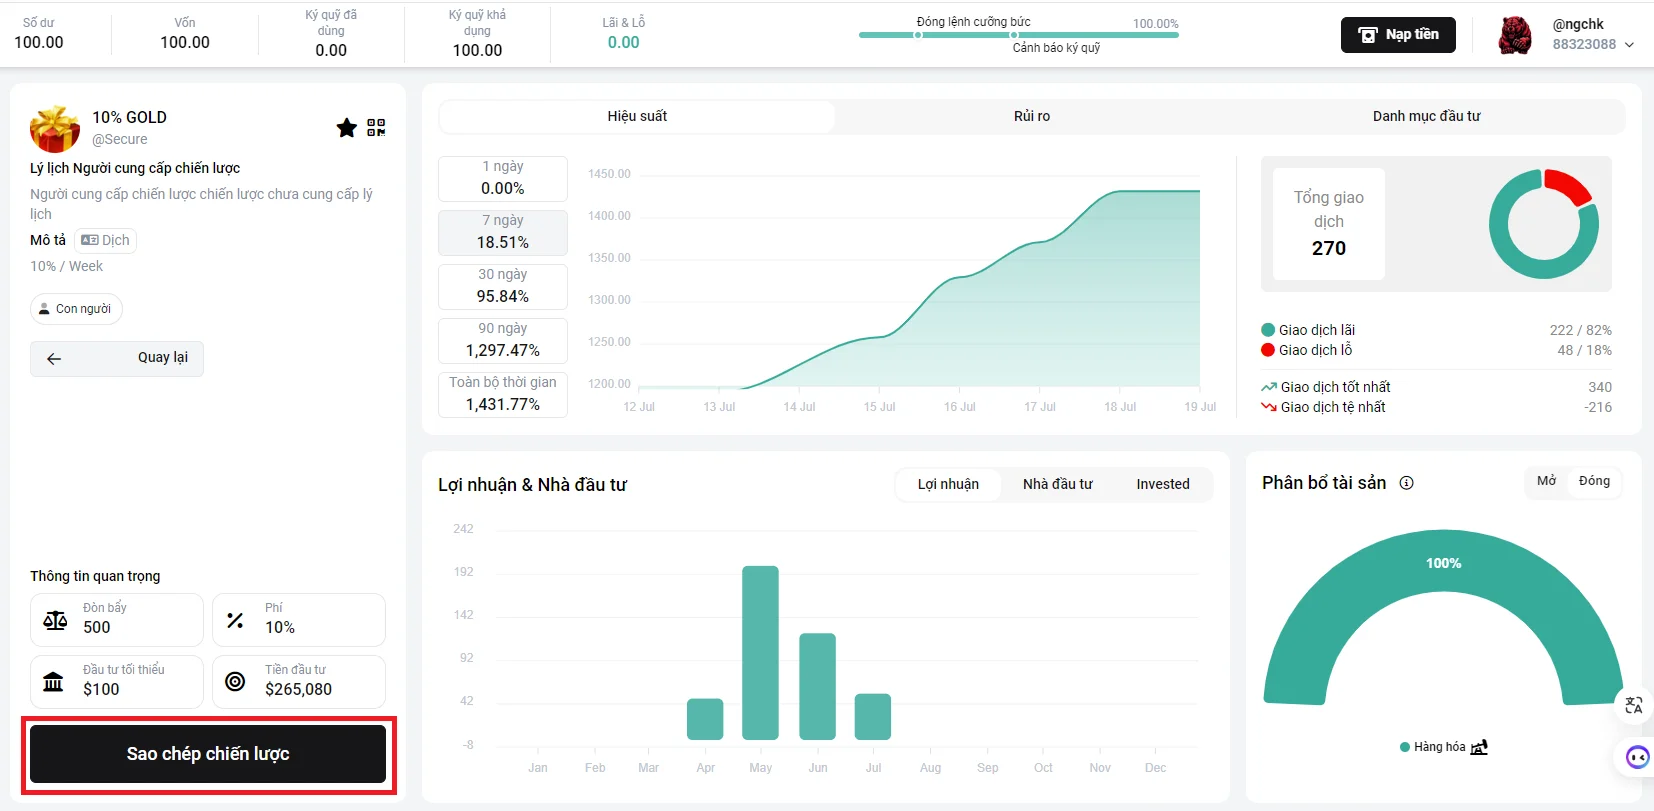
Task: Select the Toàn bộ thời gian period
Action: click(x=503, y=394)
